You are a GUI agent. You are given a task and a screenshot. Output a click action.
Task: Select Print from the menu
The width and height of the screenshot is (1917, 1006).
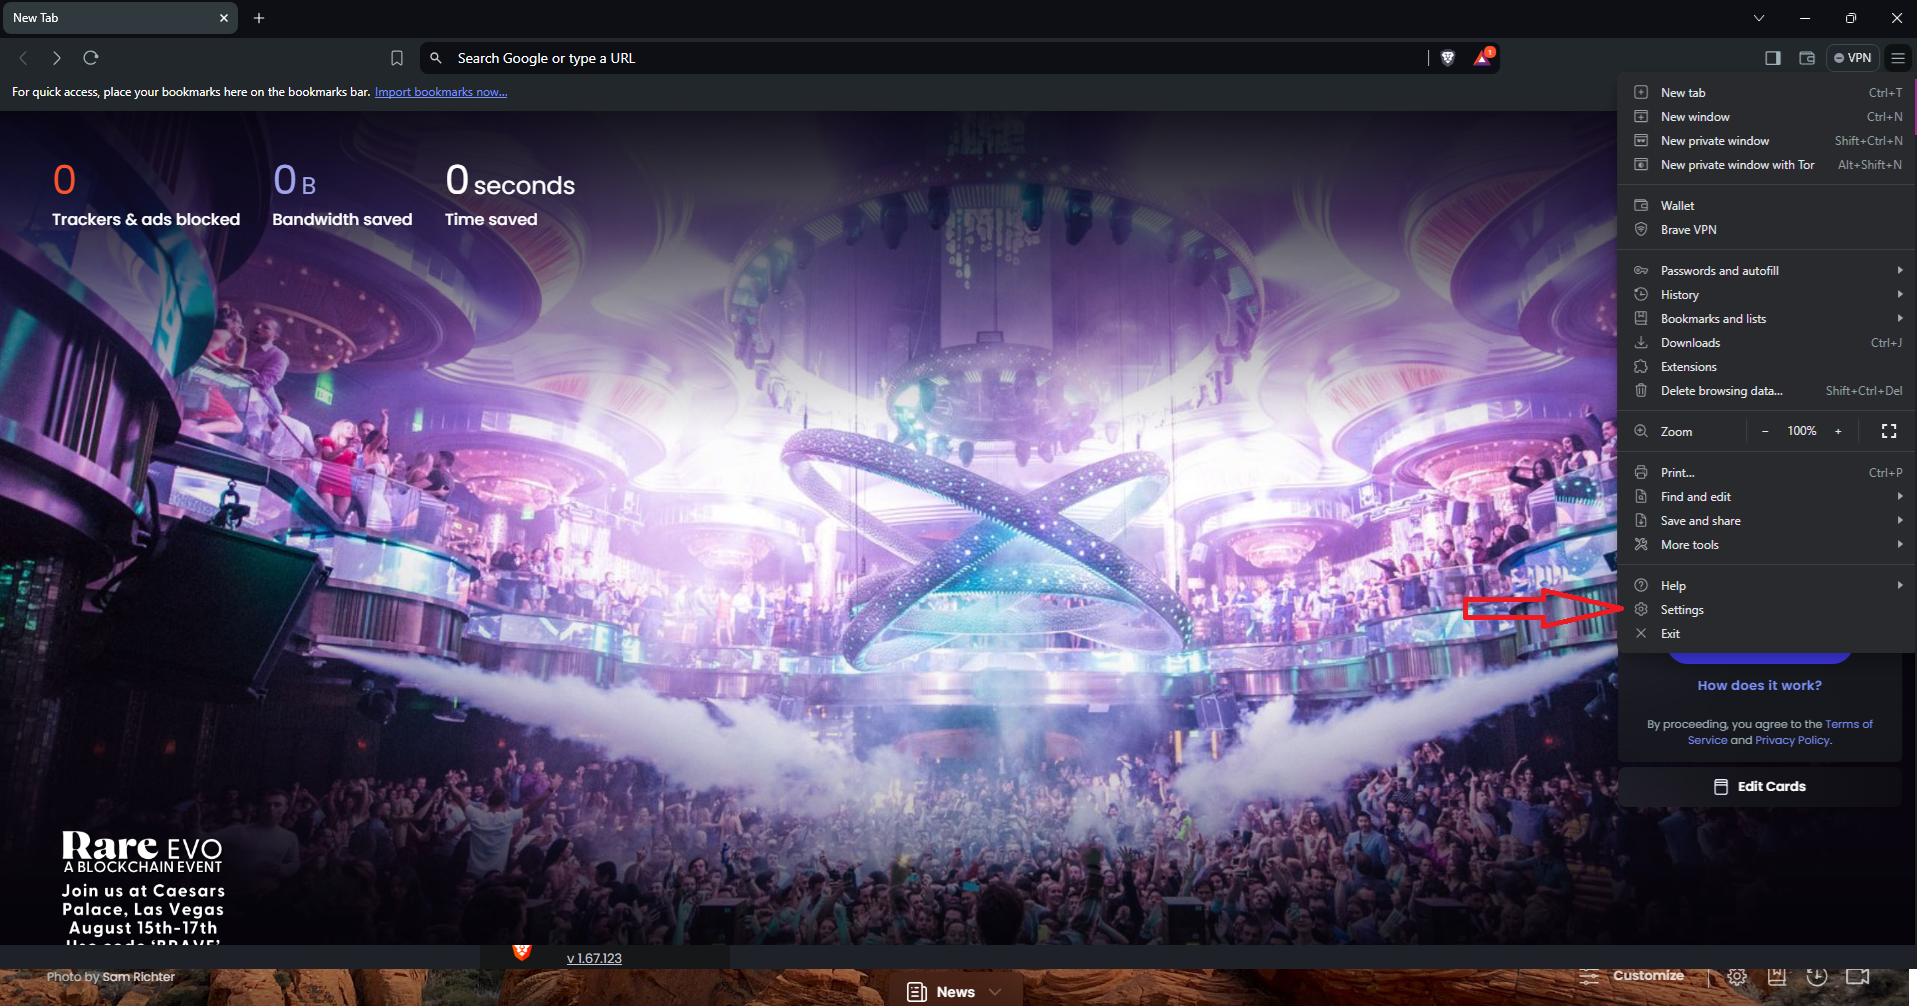coord(1767,473)
